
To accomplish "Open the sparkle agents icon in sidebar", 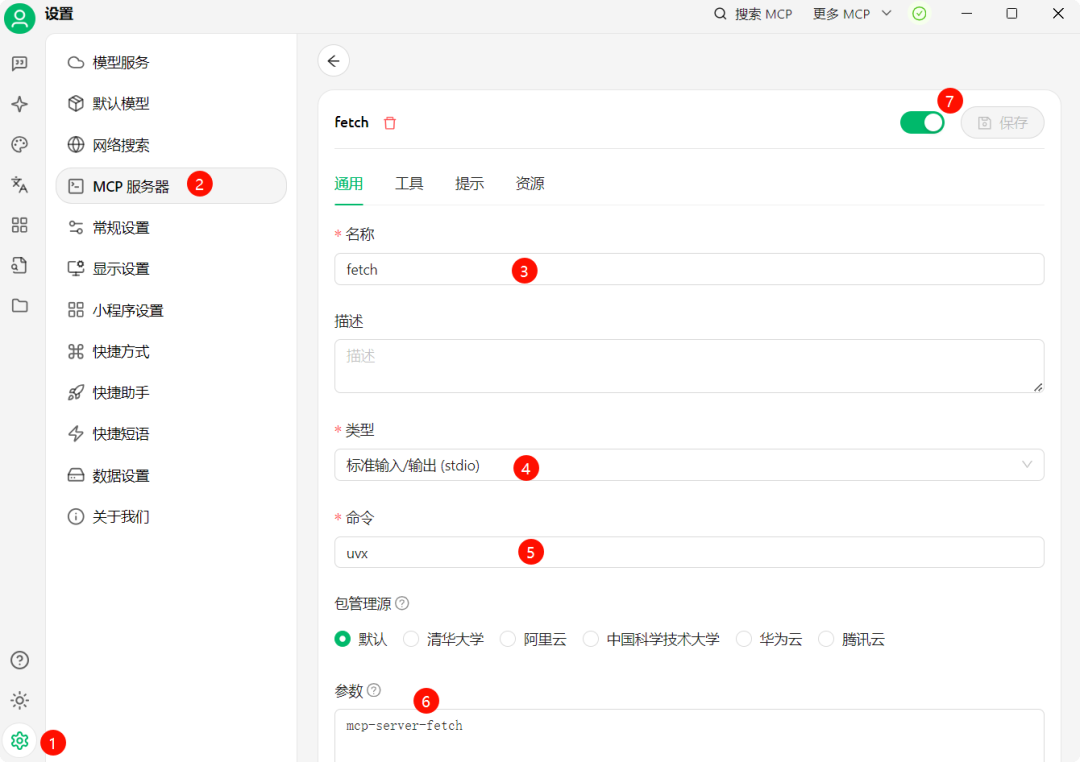I will [x=19, y=104].
